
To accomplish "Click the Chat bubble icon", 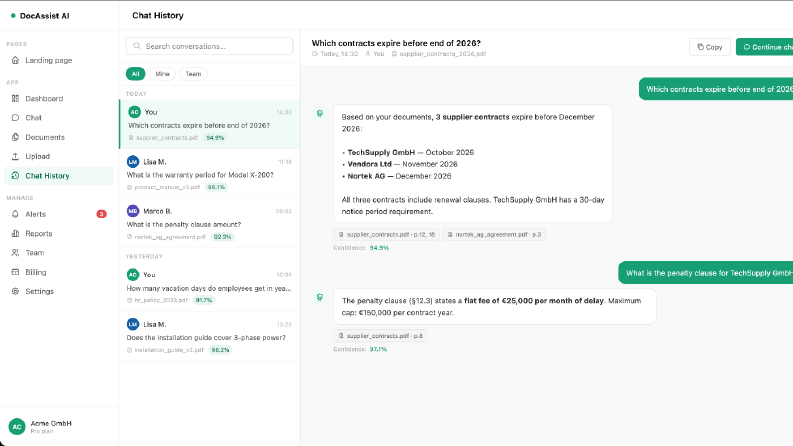I will coord(15,118).
